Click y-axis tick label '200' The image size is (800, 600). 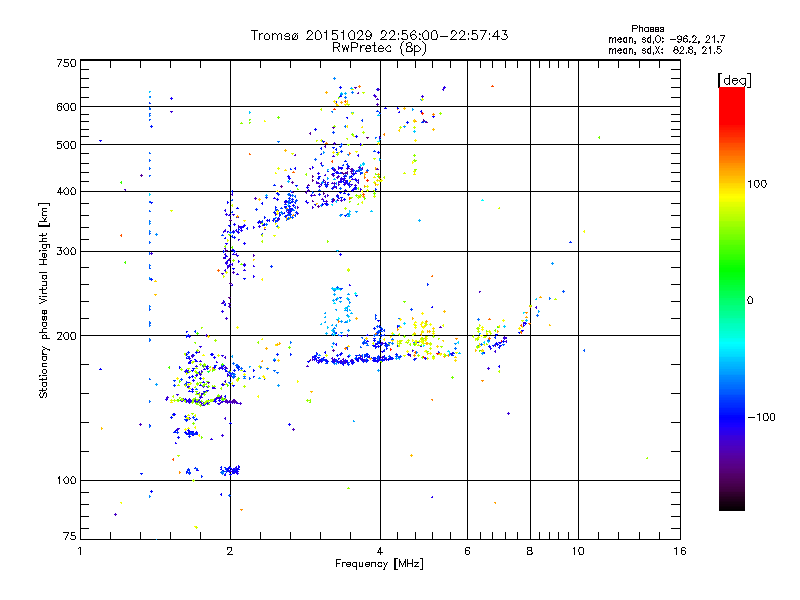pyautogui.click(x=66, y=336)
